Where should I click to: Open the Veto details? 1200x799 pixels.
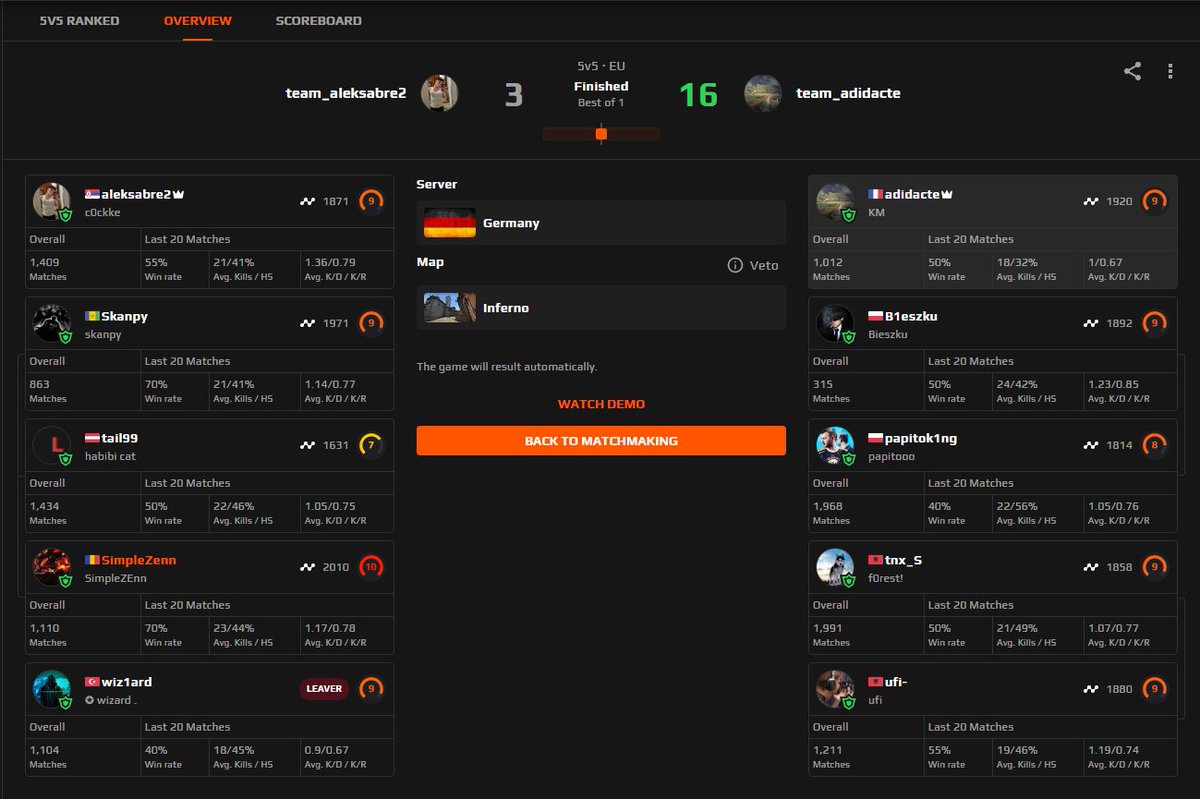(752, 265)
